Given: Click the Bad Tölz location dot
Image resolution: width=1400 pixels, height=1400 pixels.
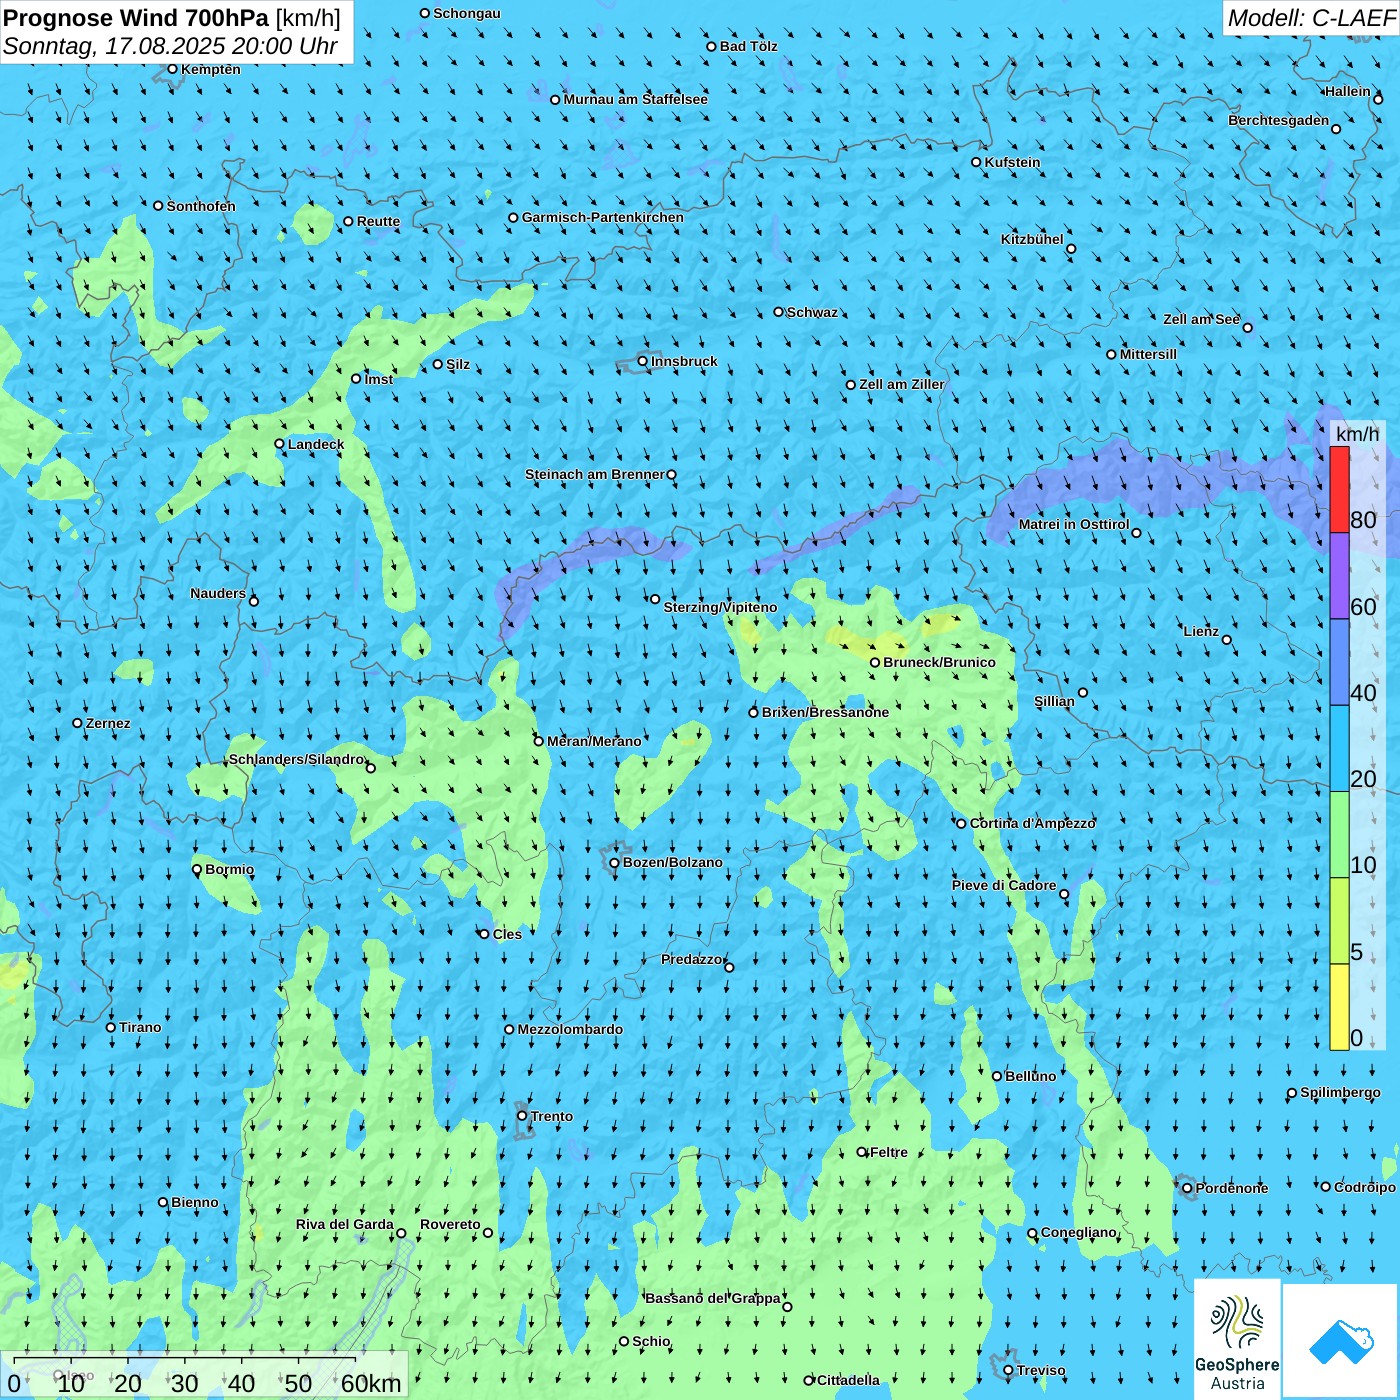Looking at the screenshot, I should pos(712,46).
